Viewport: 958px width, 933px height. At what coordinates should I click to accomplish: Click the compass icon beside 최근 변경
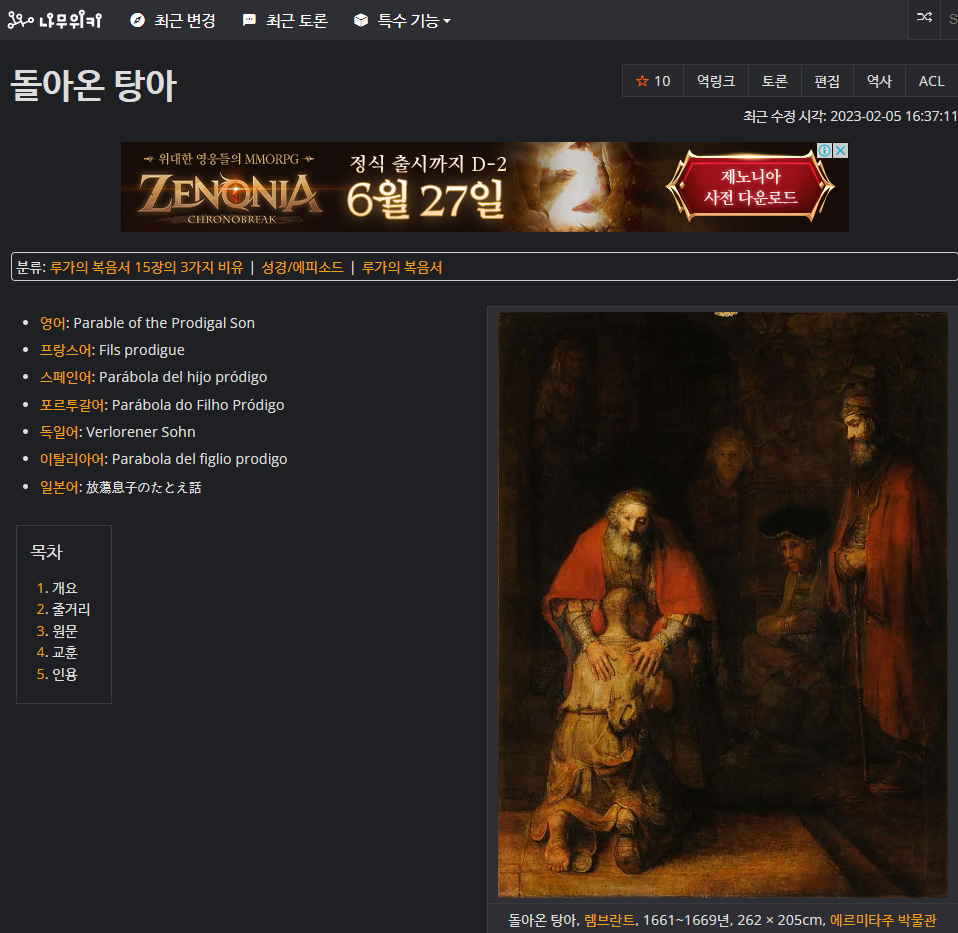click(x=137, y=20)
